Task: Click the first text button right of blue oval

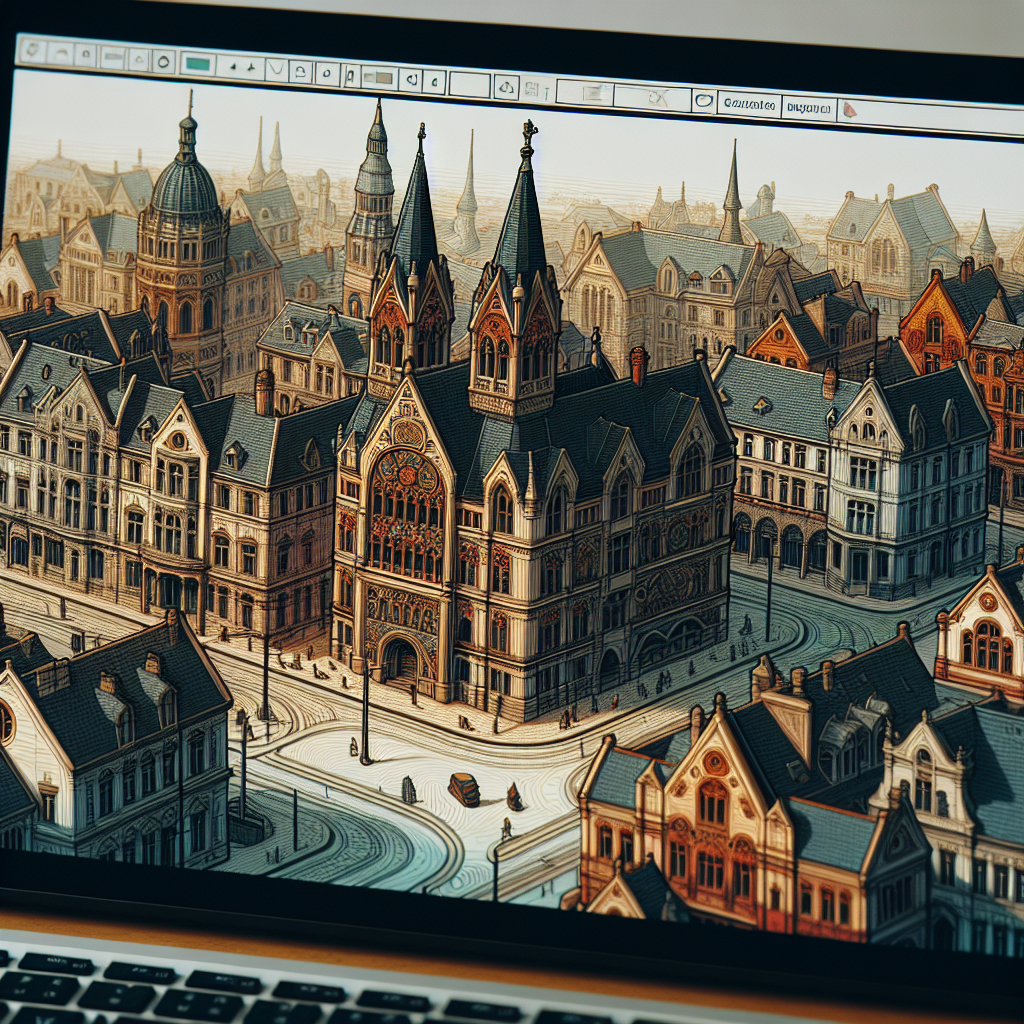Action: tap(749, 104)
